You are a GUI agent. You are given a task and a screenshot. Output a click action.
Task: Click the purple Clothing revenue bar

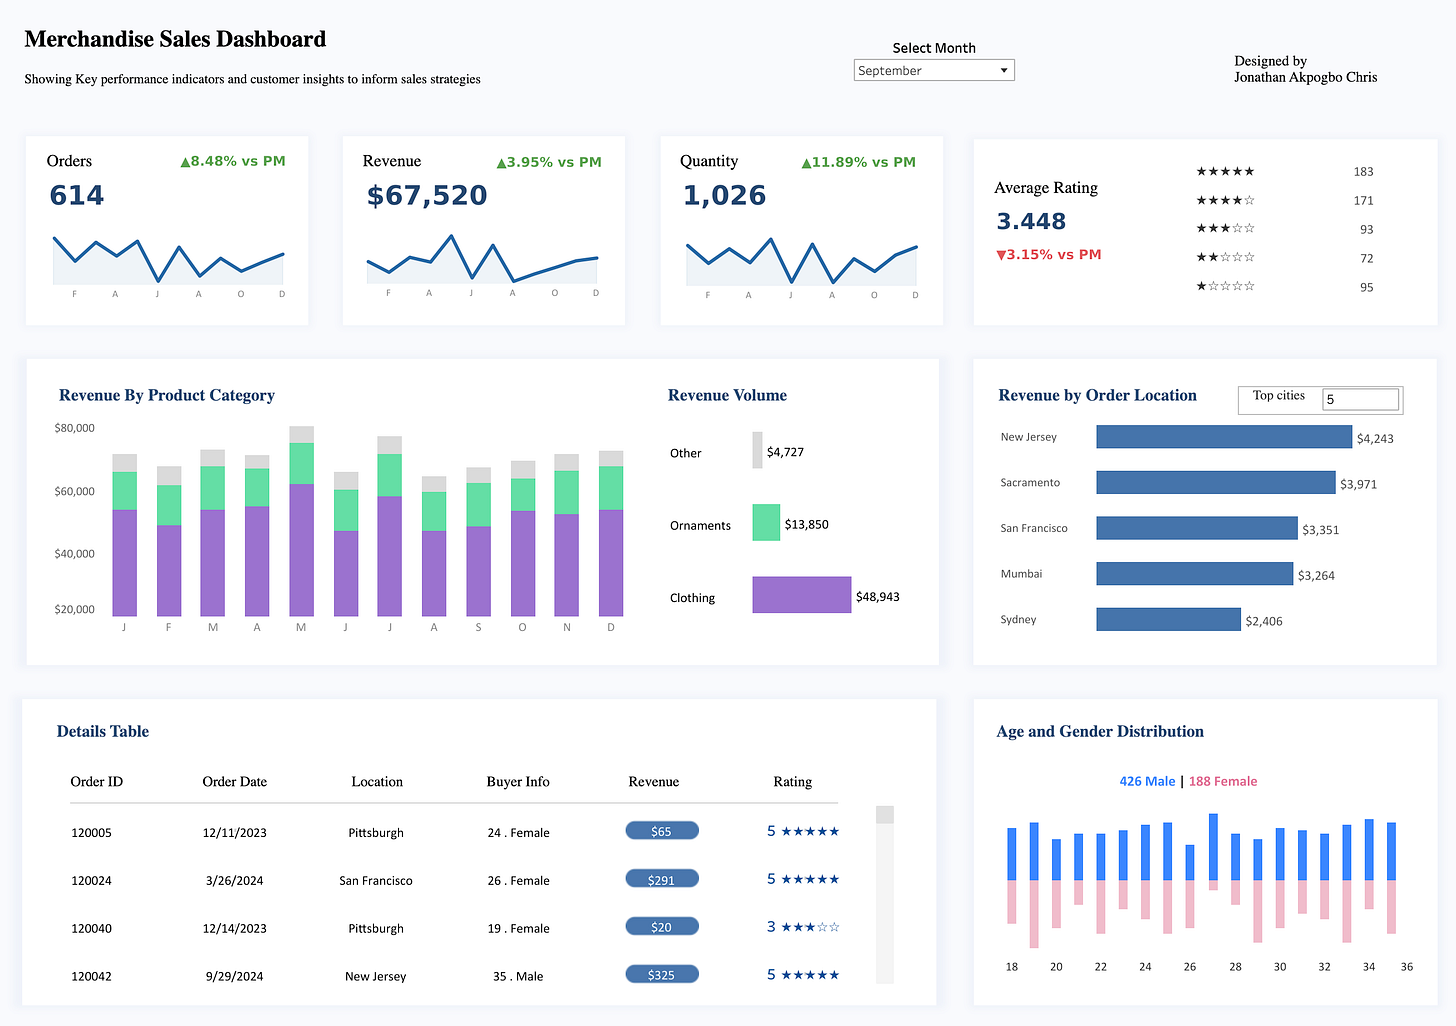pyautogui.click(x=802, y=595)
